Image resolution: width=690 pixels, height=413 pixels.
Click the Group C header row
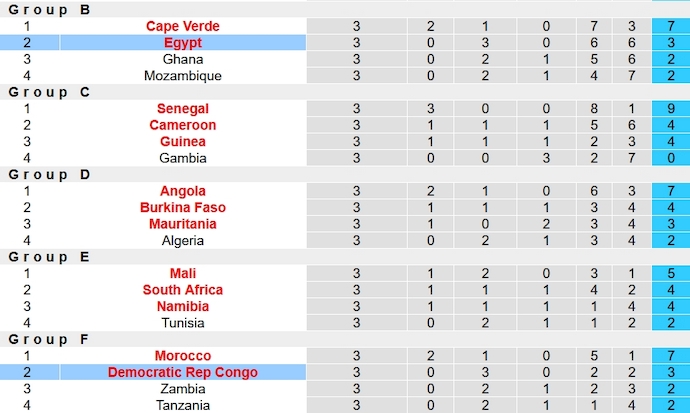[50, 92]
